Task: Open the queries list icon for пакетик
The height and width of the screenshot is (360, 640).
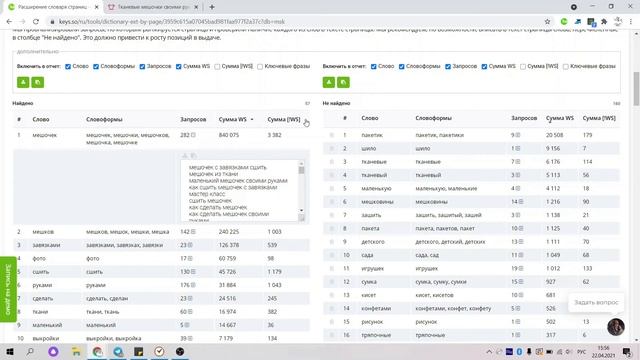Action: pos(518,135)
